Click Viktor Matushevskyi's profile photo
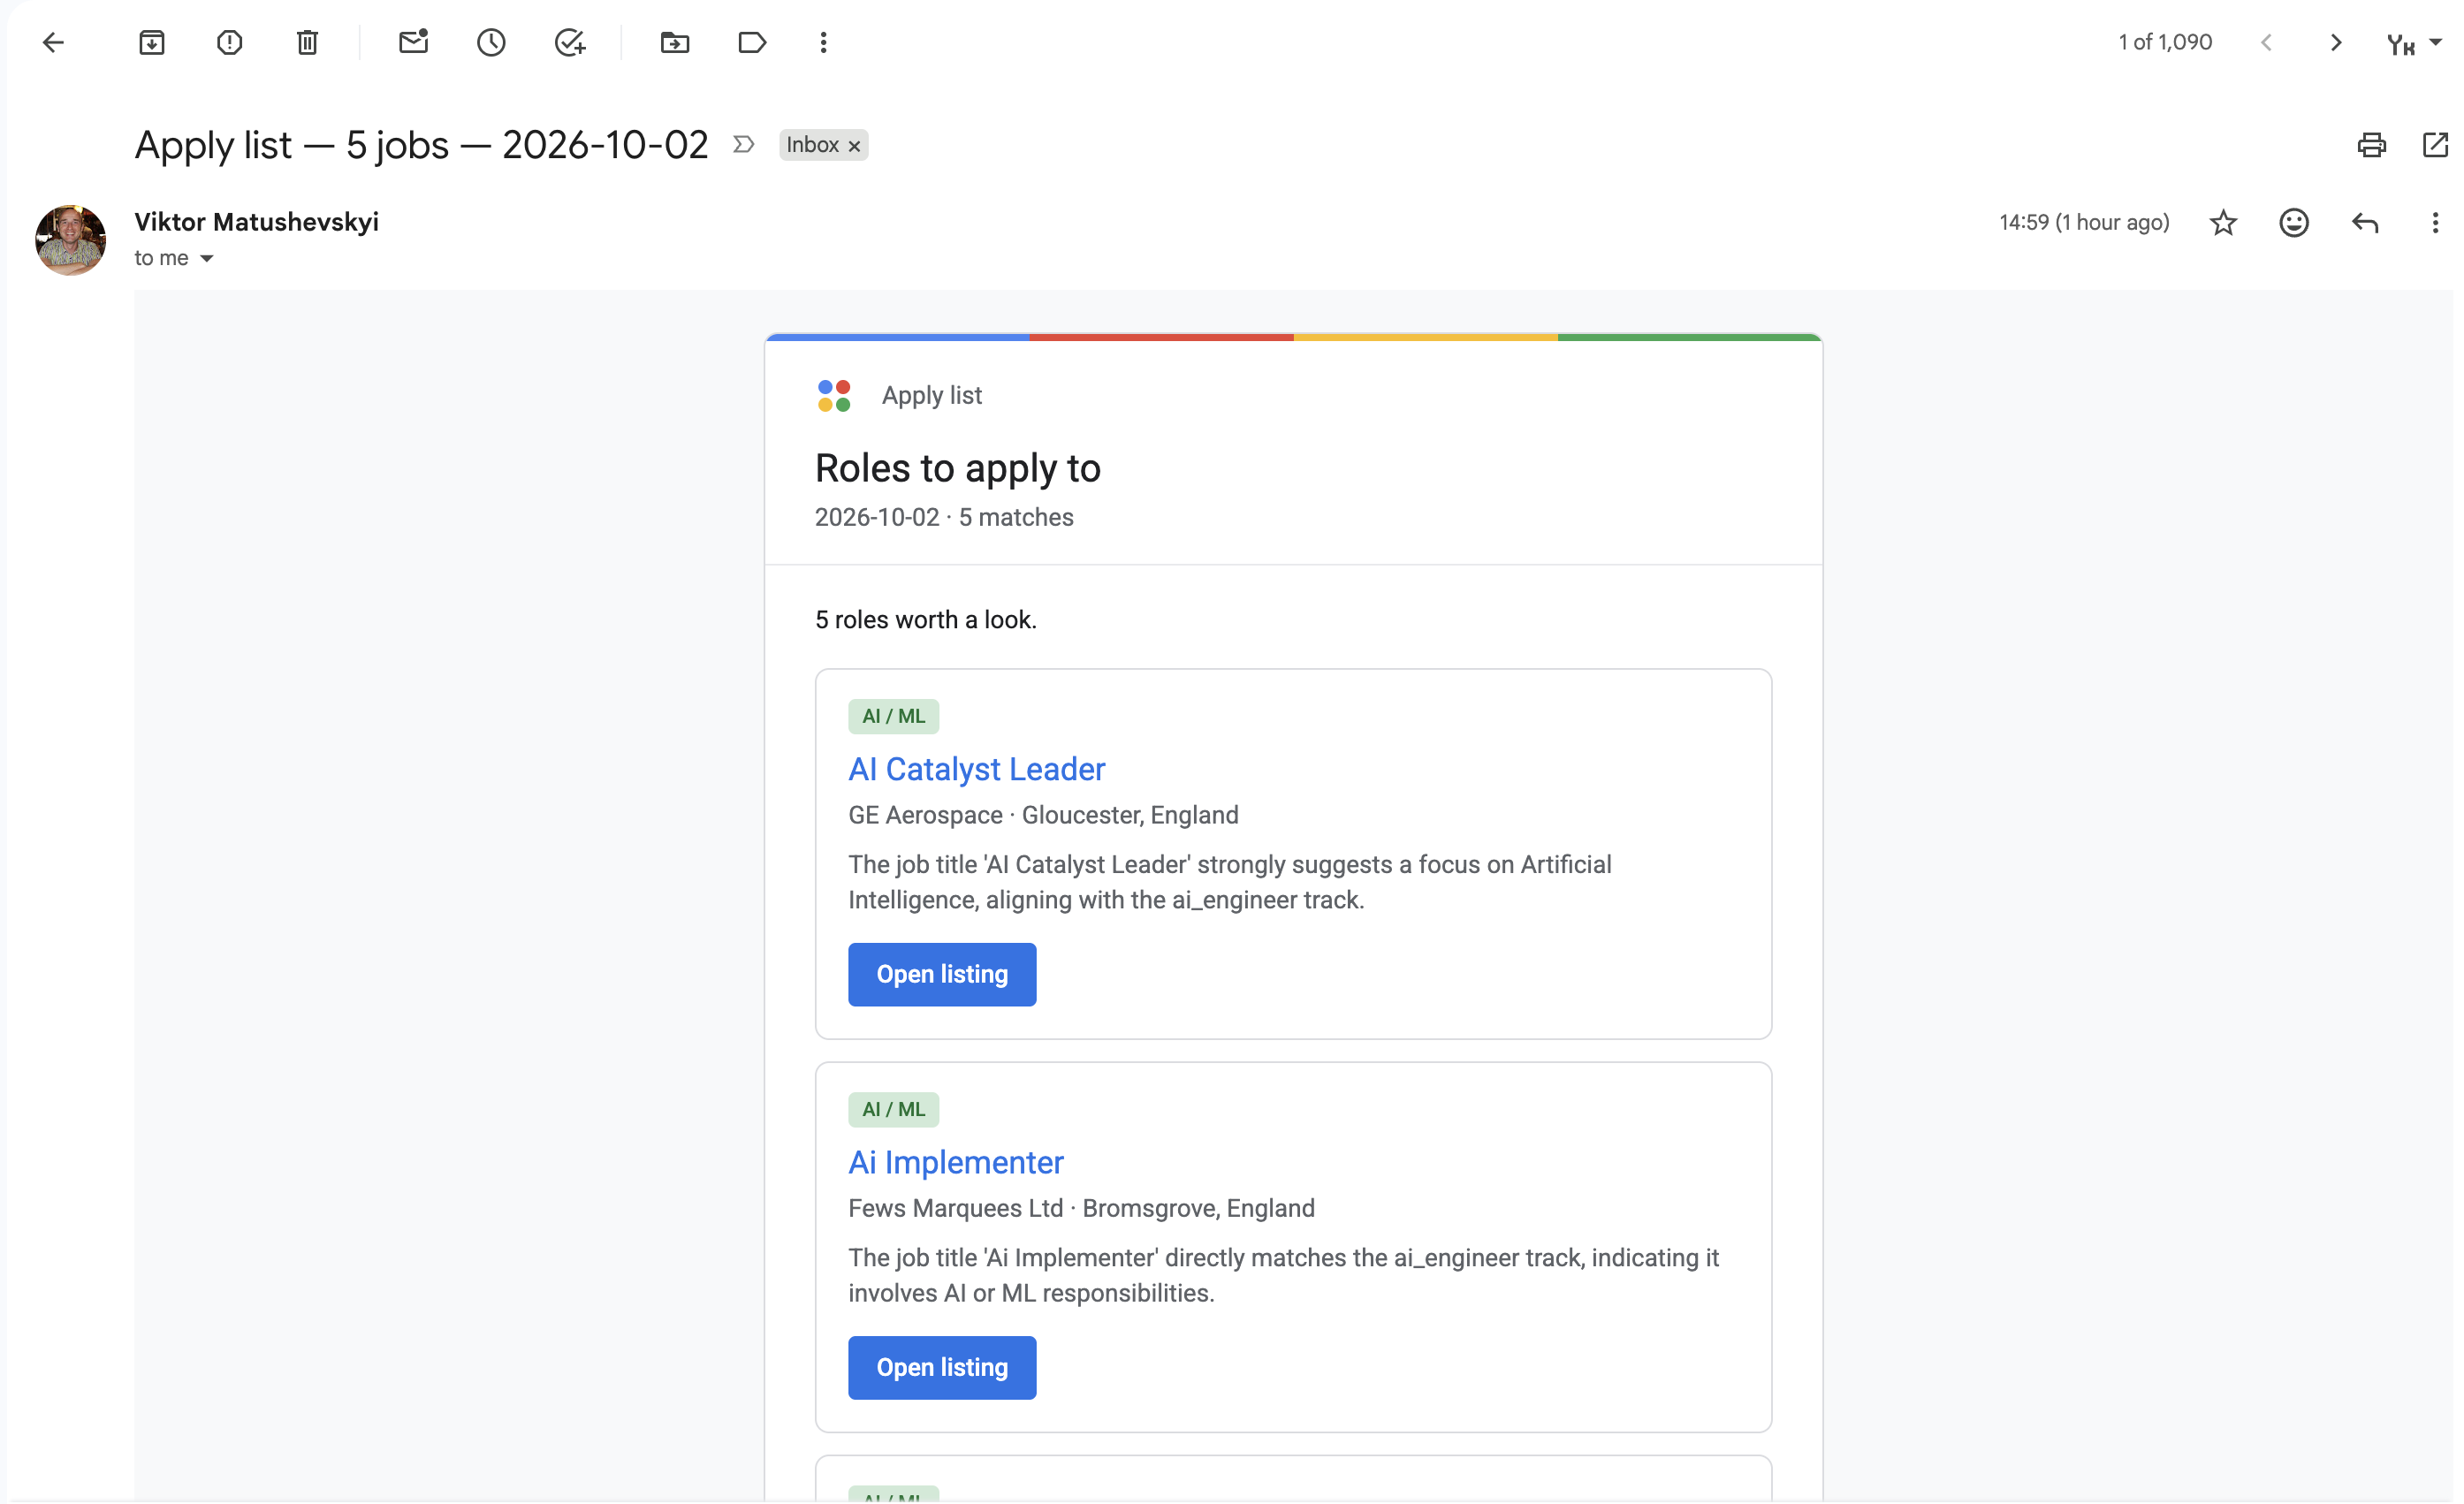2464x1504 pixels. [x=70, y=240]
